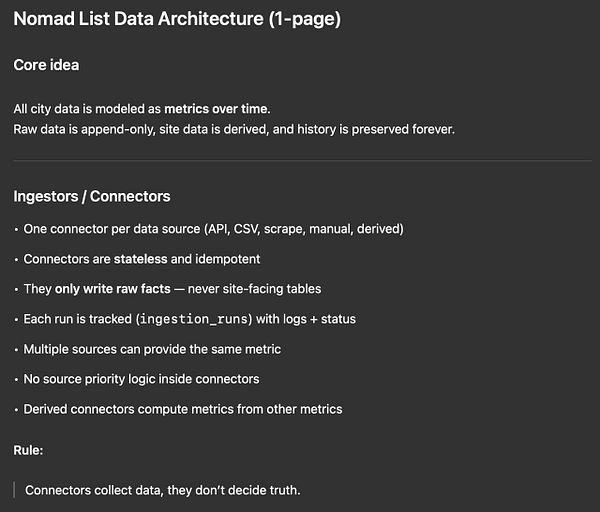This screenshot has height=512, width=600.
Task: Click the horizontal divider below Core idea
Action: coord(302,161)
